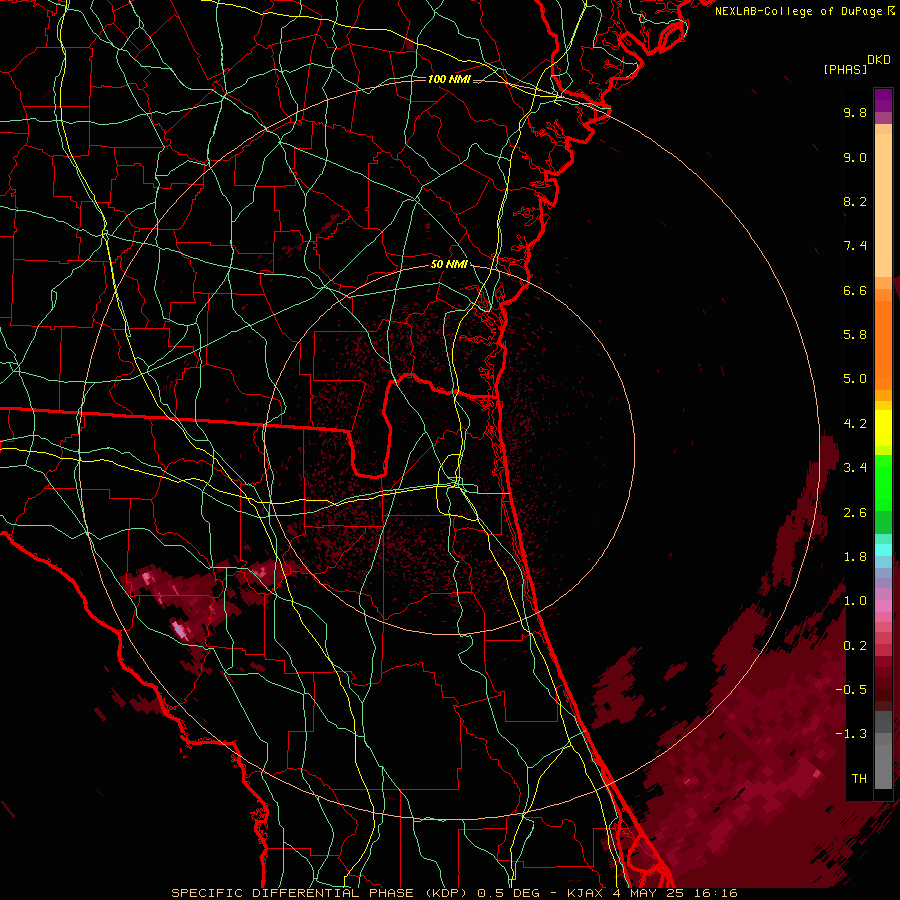Click the 6.6 scale label

coord(855,290)
